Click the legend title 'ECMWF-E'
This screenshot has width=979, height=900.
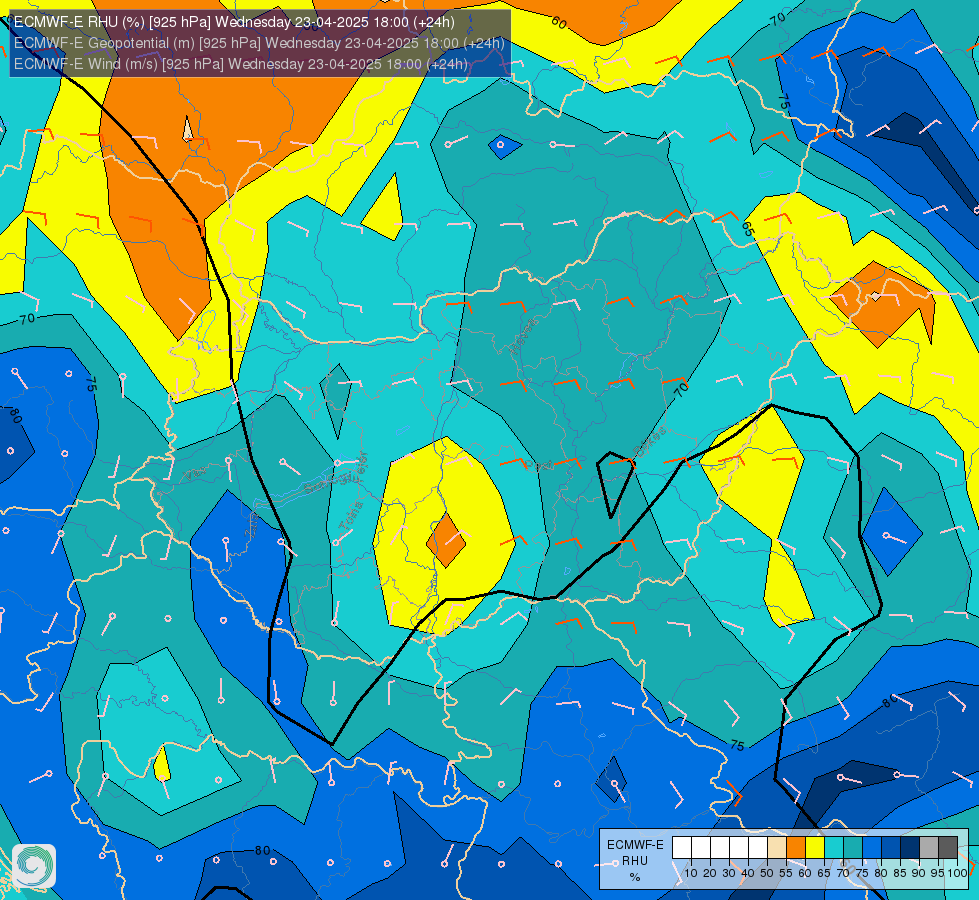coord(635,845)
